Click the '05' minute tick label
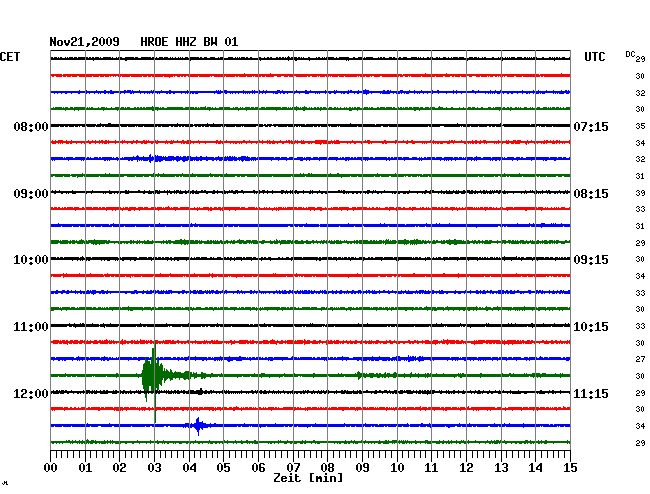 click(223, 468)
